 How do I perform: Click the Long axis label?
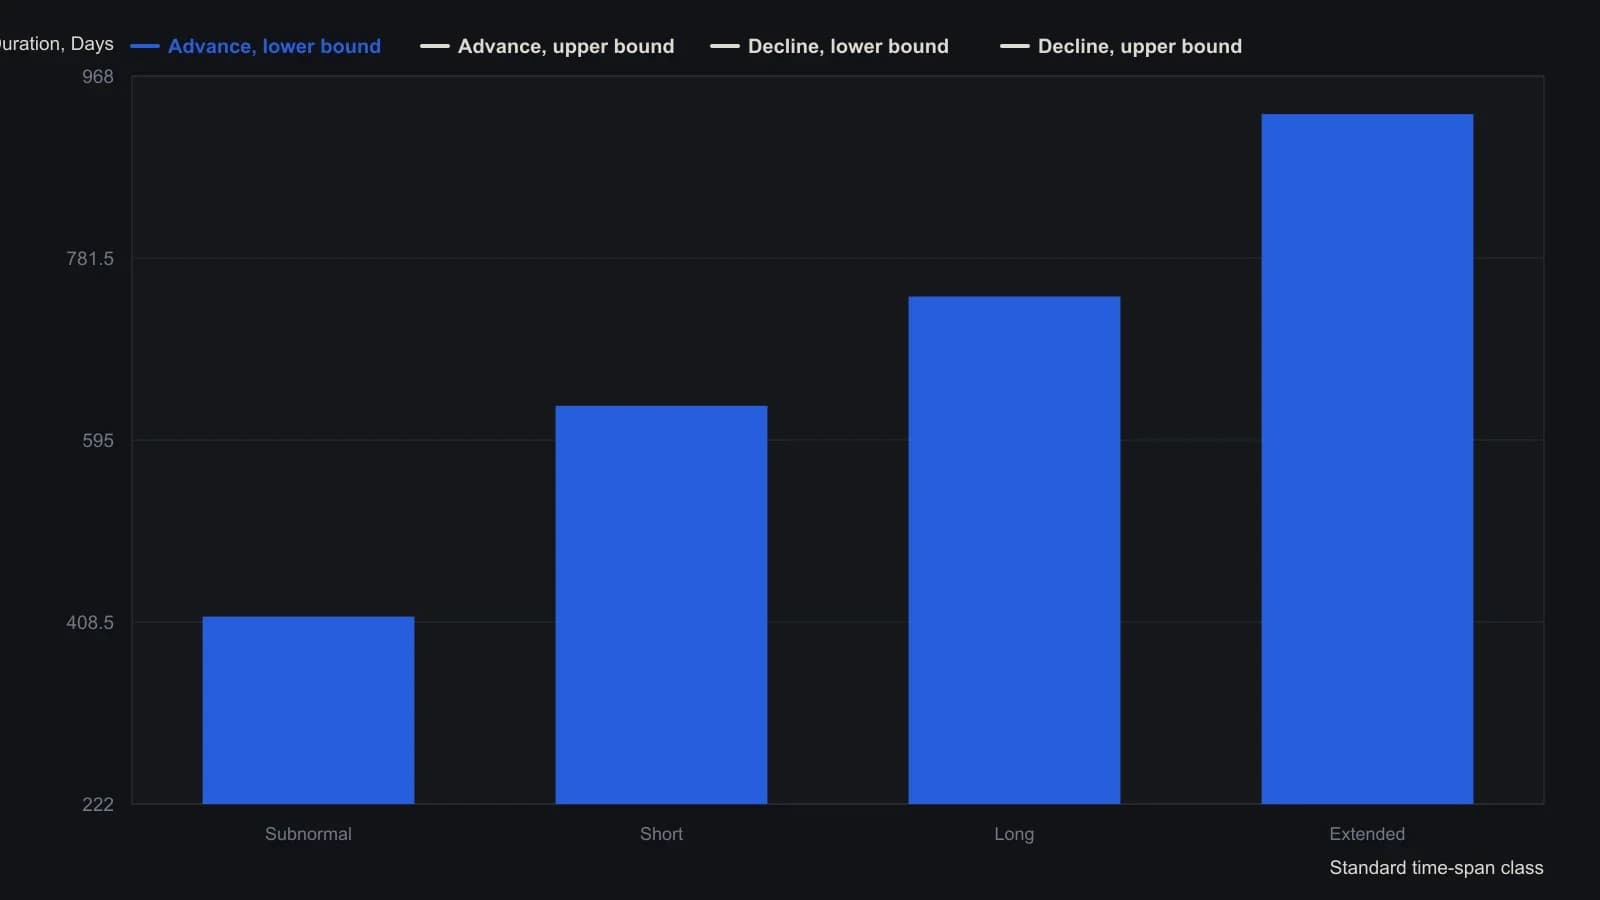tap(1014, 834)
